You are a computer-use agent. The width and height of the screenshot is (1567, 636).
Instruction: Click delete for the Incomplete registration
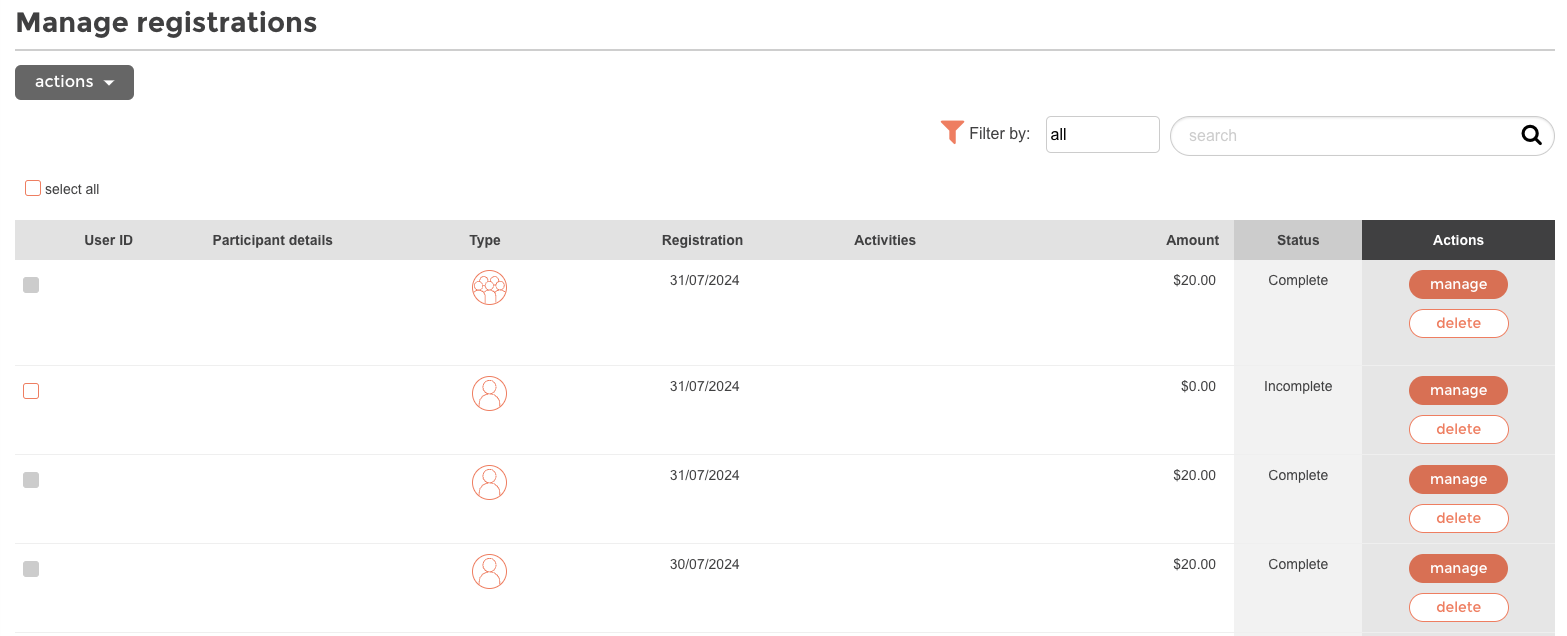(1458, 429)
